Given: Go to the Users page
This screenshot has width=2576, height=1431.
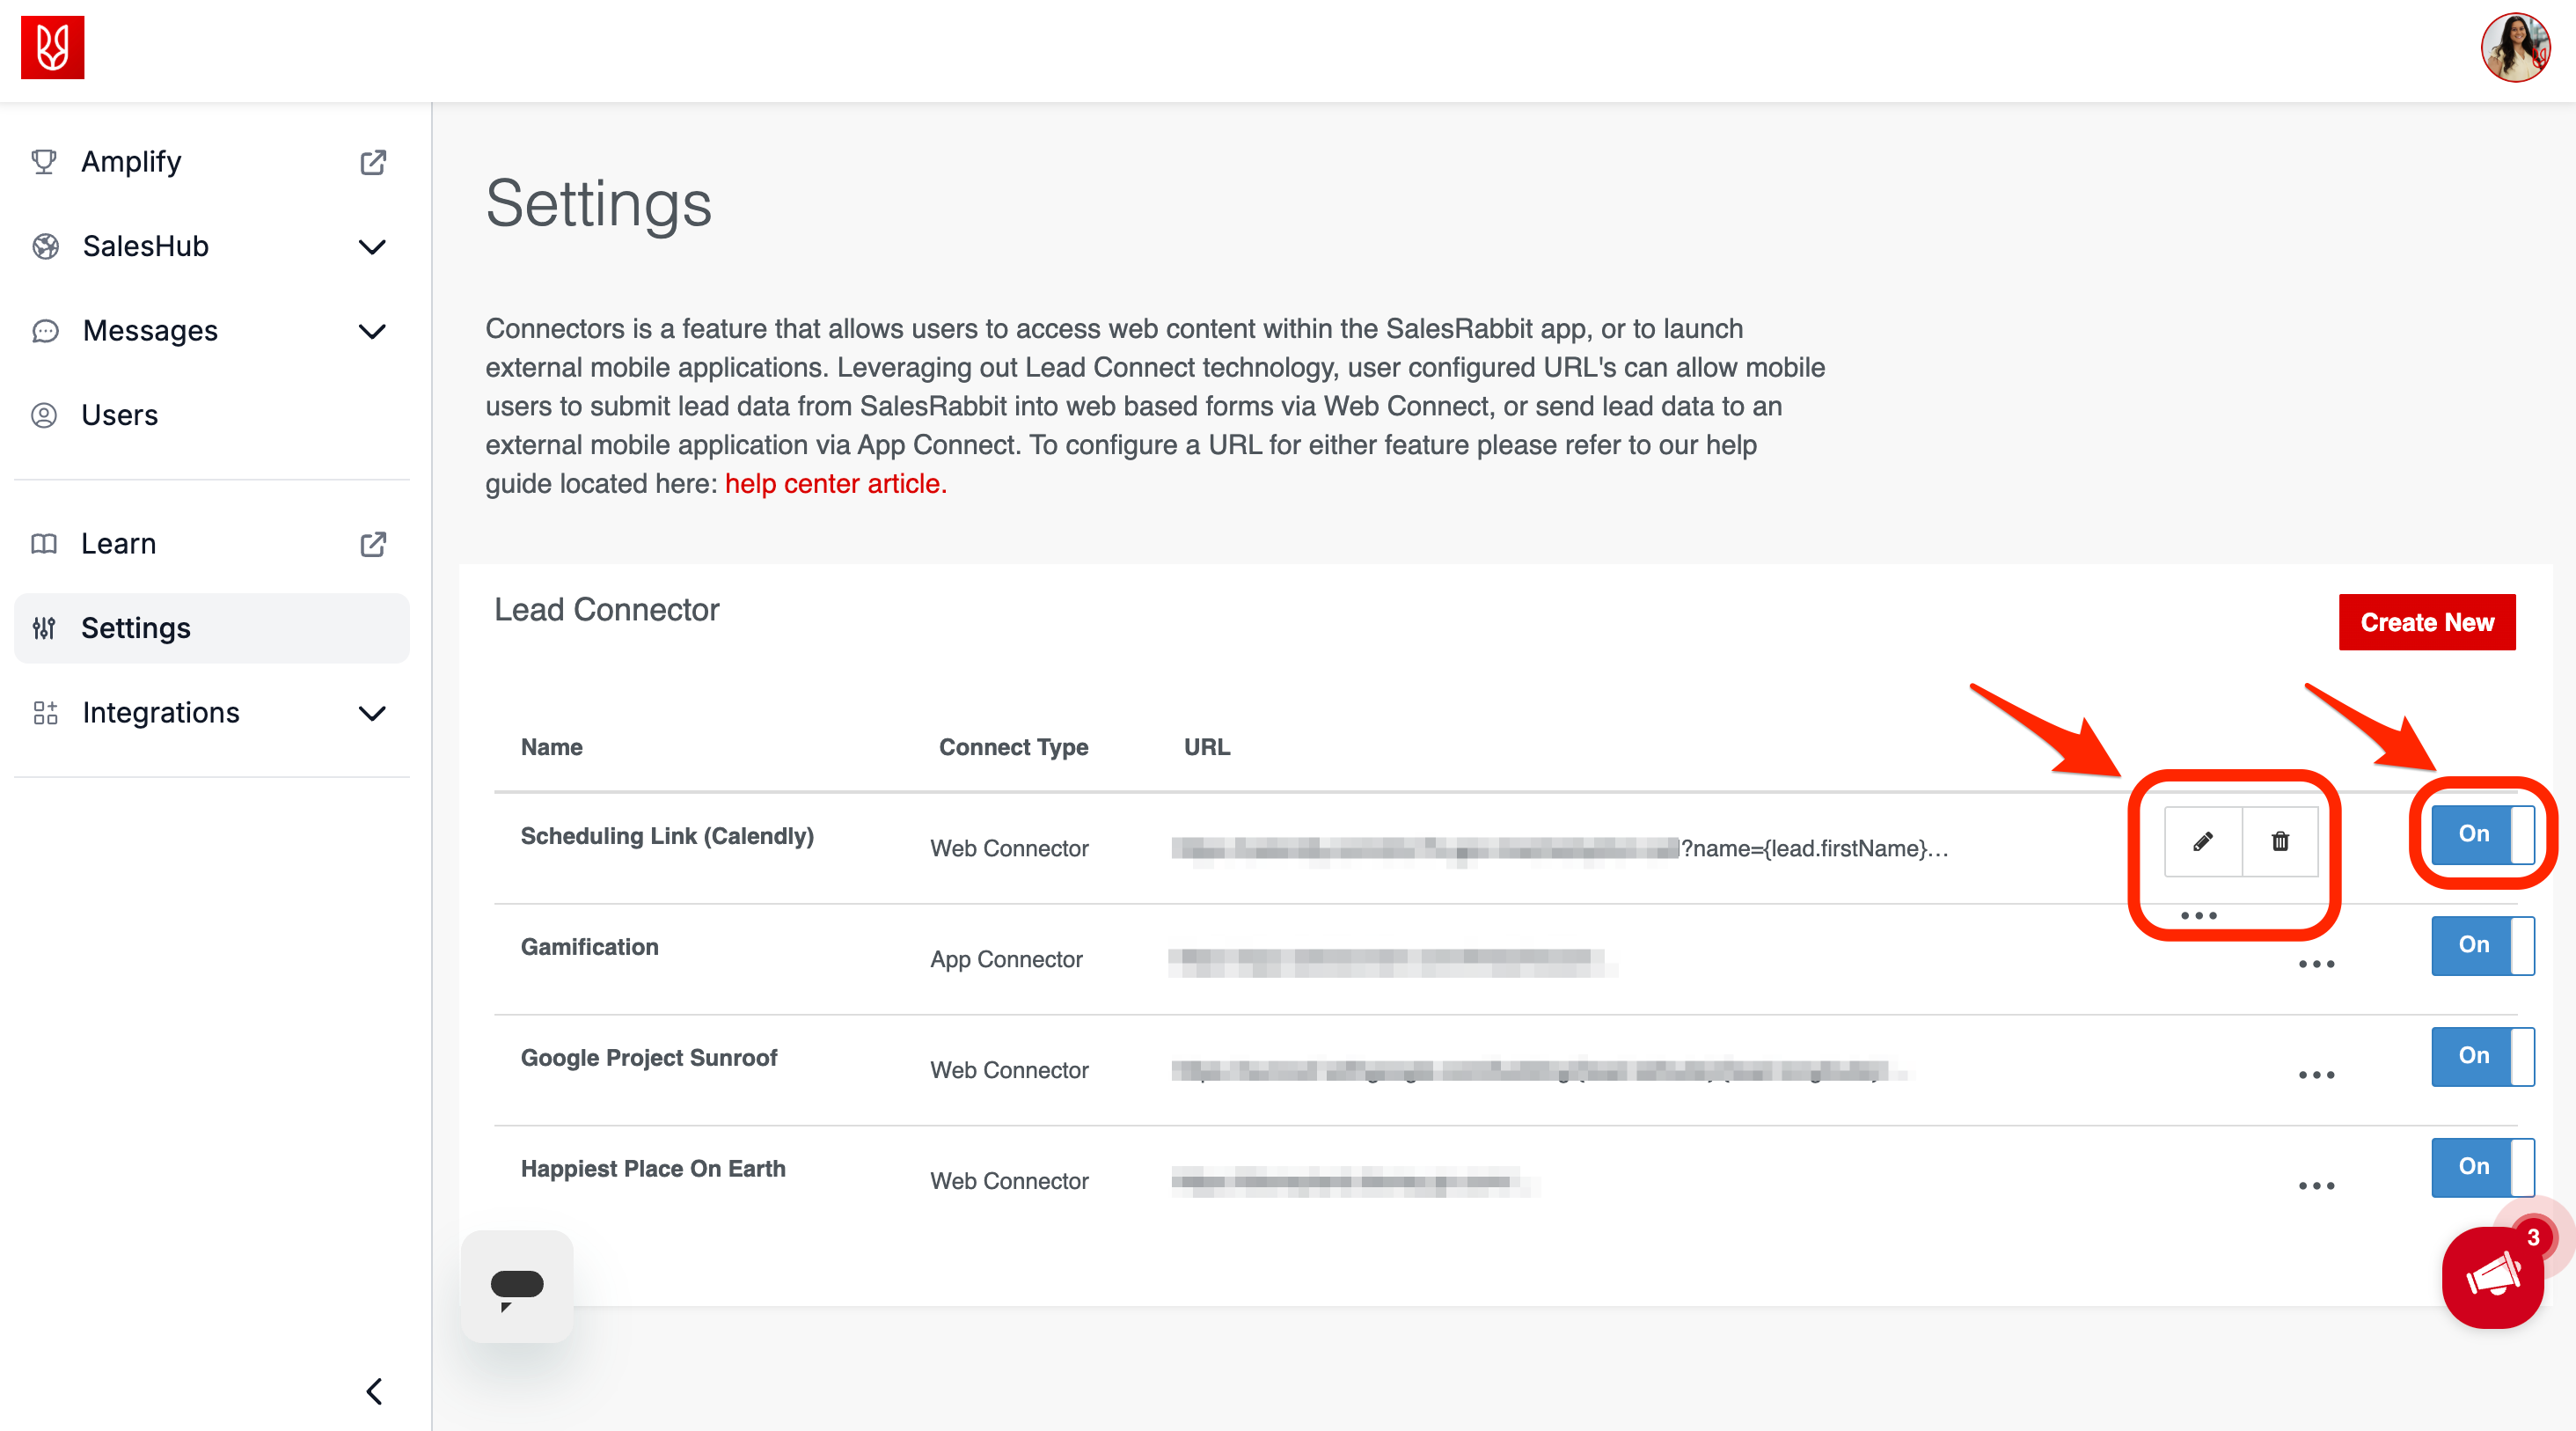Looking at the screenshot, I should pyautogui.click(x=119, y=415).
